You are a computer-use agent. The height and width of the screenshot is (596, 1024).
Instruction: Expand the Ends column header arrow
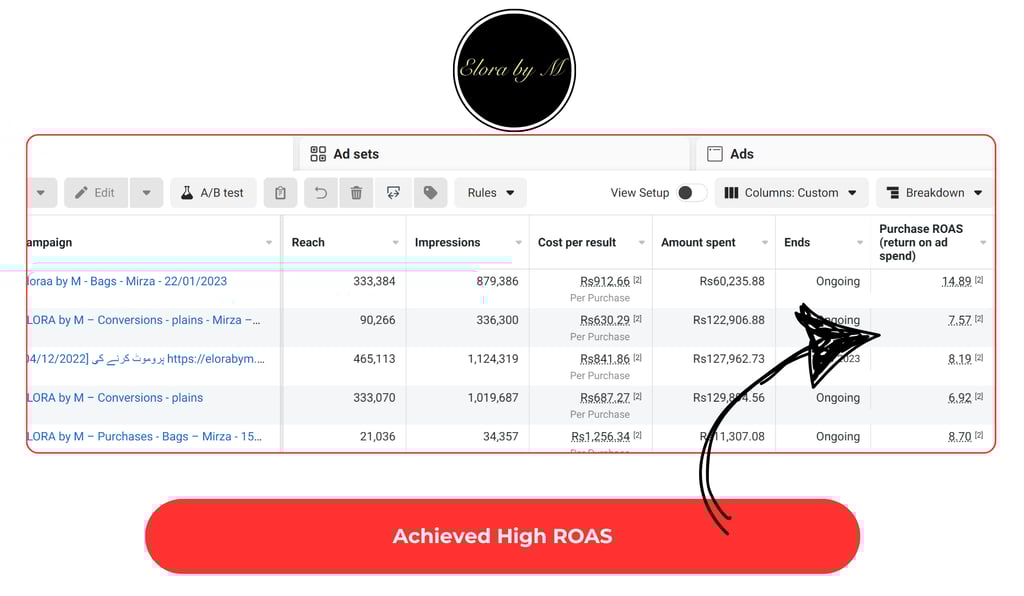click(x=859, y=242)
